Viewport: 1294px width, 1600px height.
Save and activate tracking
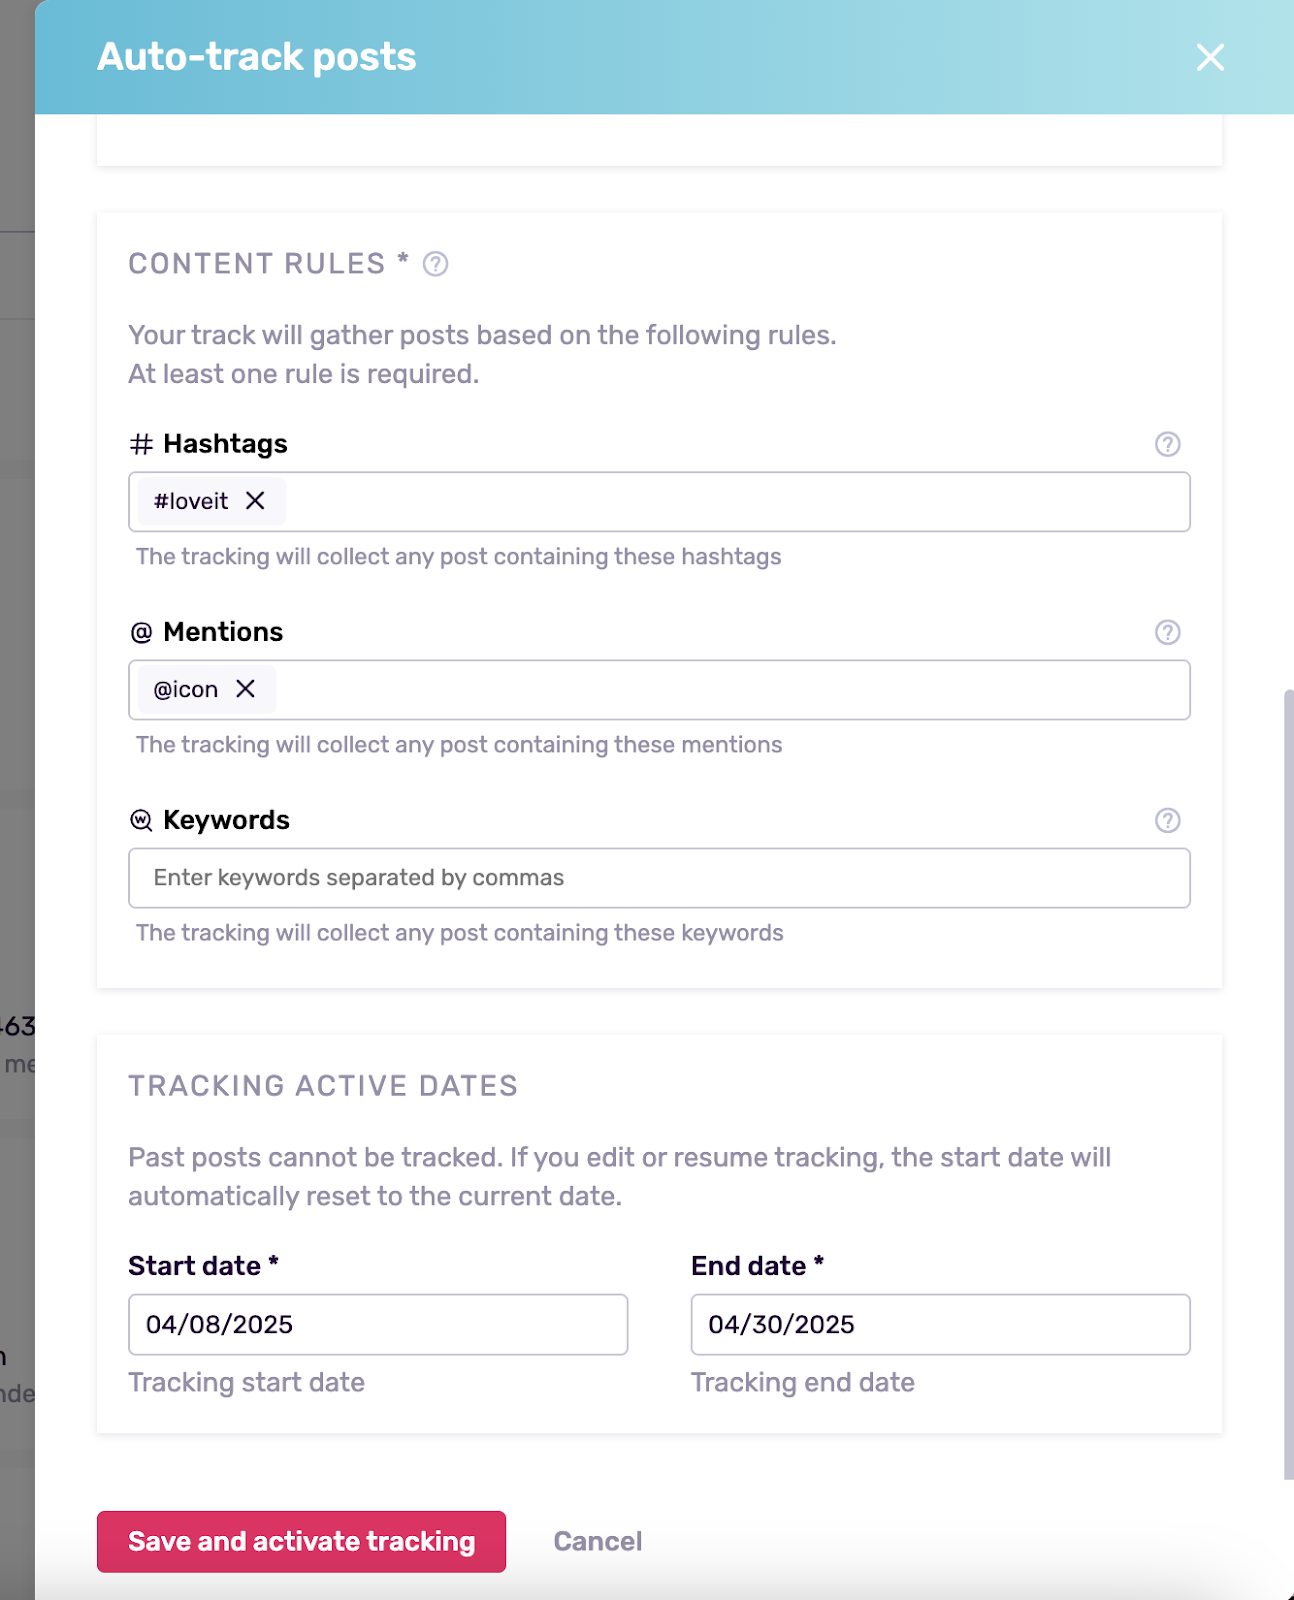coord(301,1542)
